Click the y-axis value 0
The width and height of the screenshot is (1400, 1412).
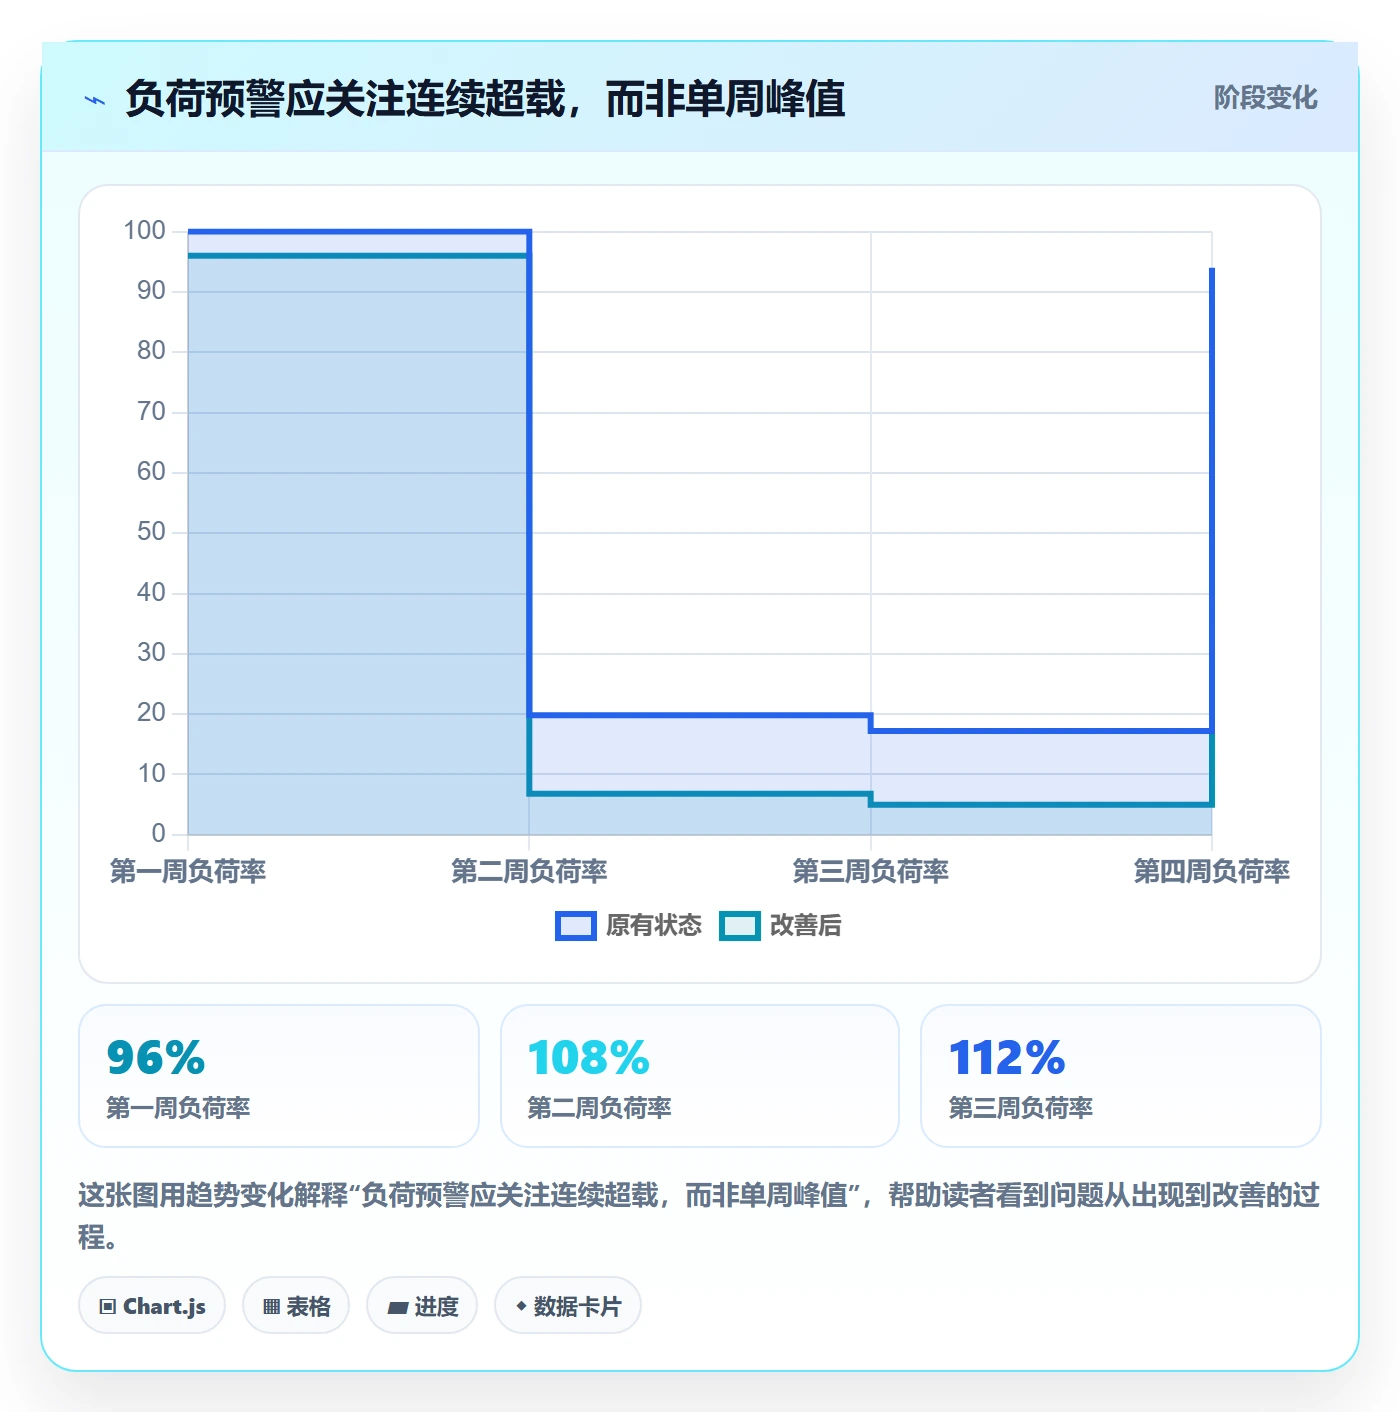[158, 834]
